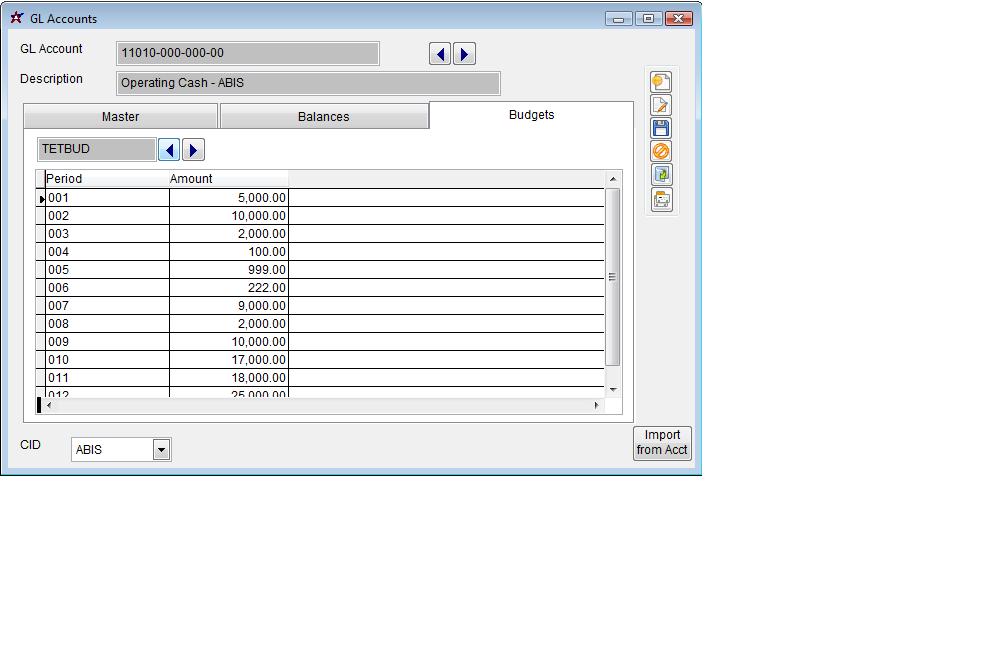
Task: Click the vertical scrollbar down arrow
Action: [x=613, y=389]
